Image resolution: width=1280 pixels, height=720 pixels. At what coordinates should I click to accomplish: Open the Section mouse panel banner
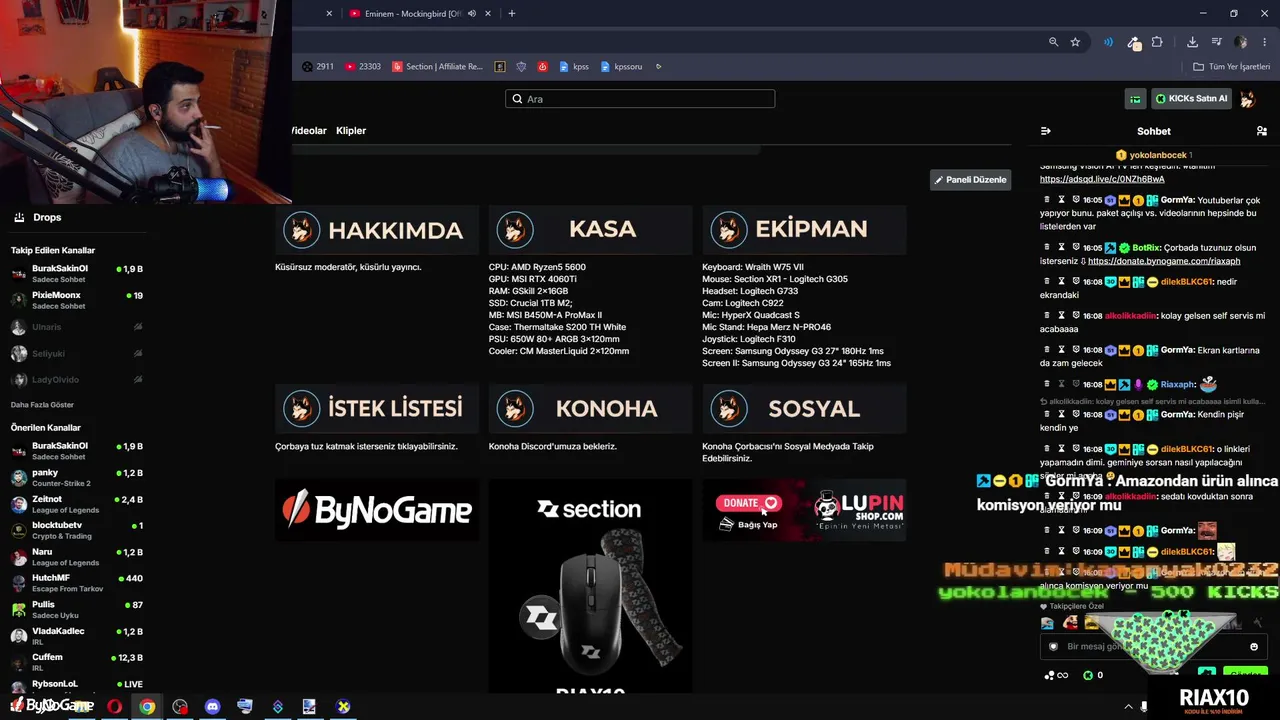click(590, 586)
